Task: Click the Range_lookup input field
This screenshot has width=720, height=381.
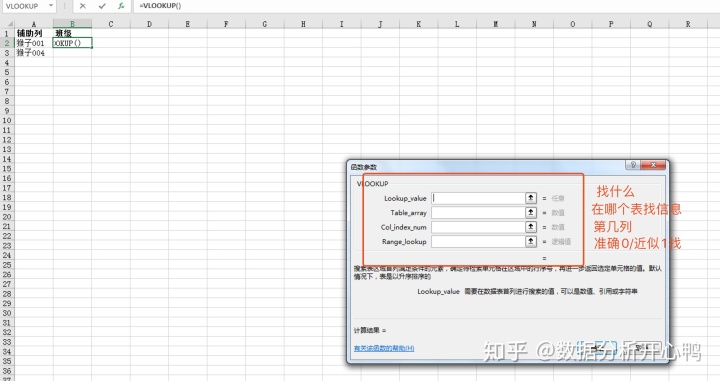Action: [x=478, y=241]
